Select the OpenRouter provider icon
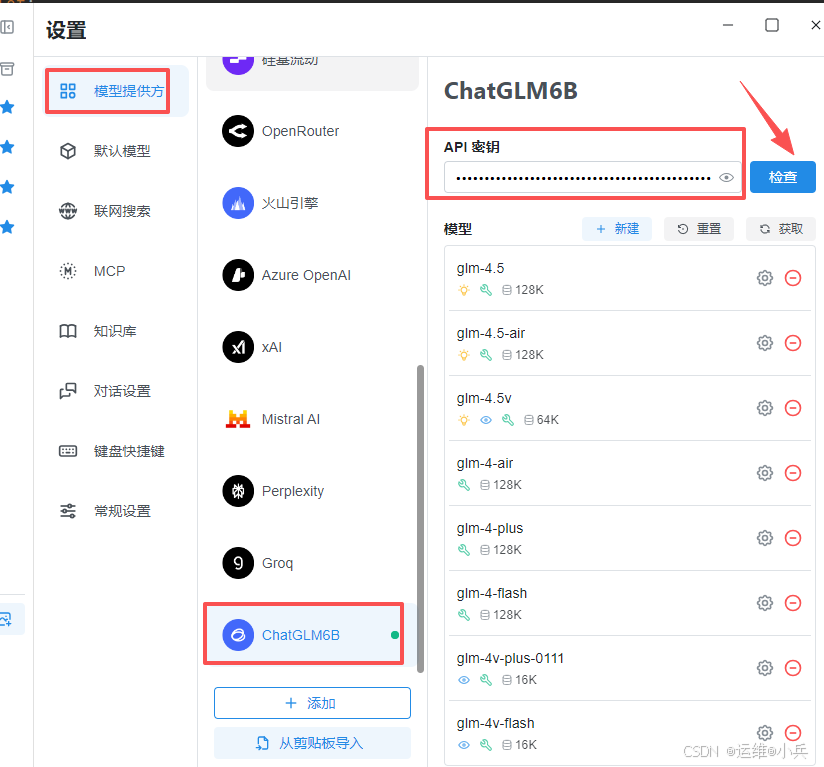Viewport: 824px width, 767px height. coord(237,131)
